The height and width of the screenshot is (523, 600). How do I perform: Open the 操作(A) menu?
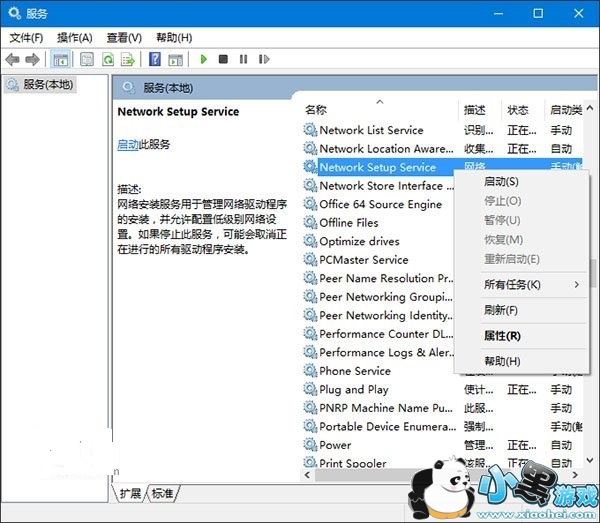[x=77, y=37]
